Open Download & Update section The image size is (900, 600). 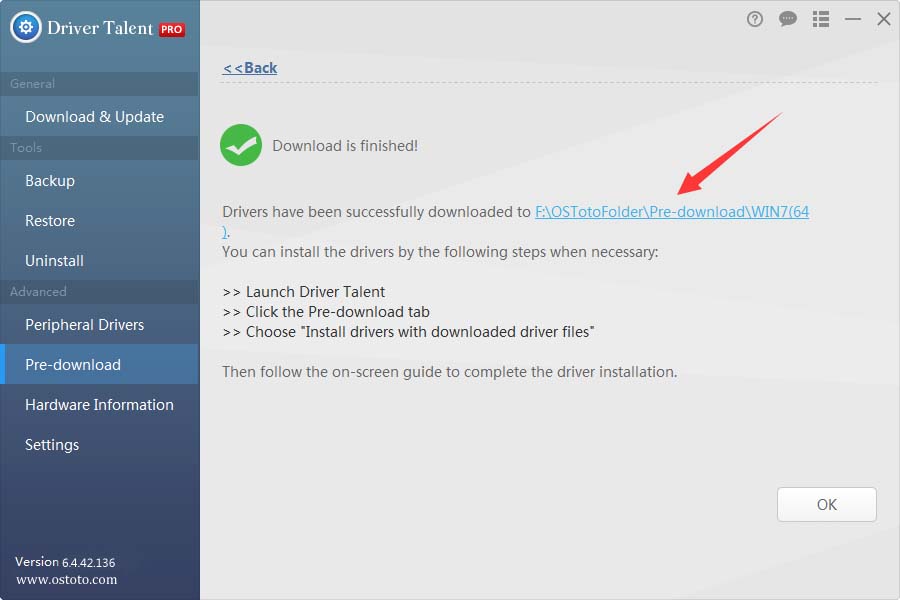[x=100, y=117]
